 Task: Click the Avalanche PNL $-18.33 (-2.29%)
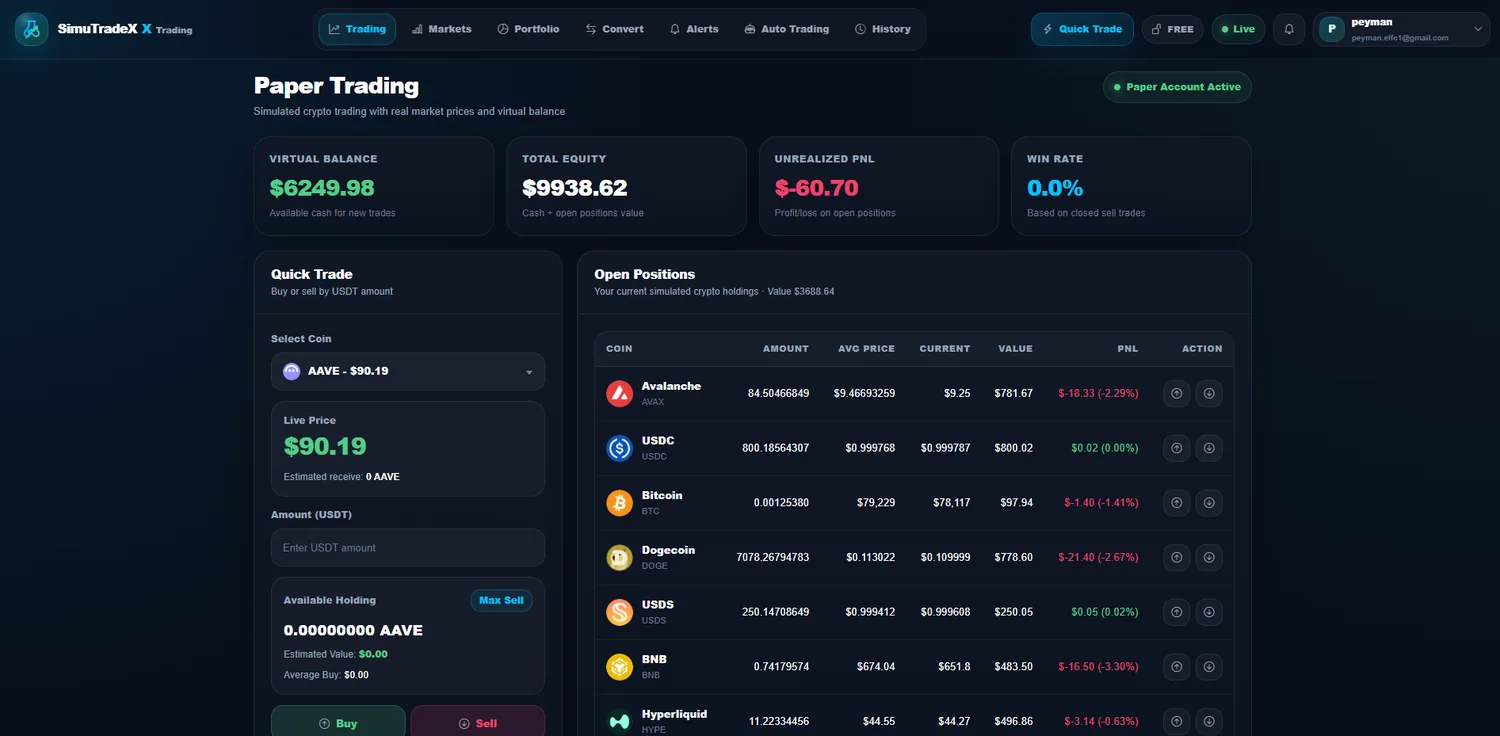[x=1098, y=394]
